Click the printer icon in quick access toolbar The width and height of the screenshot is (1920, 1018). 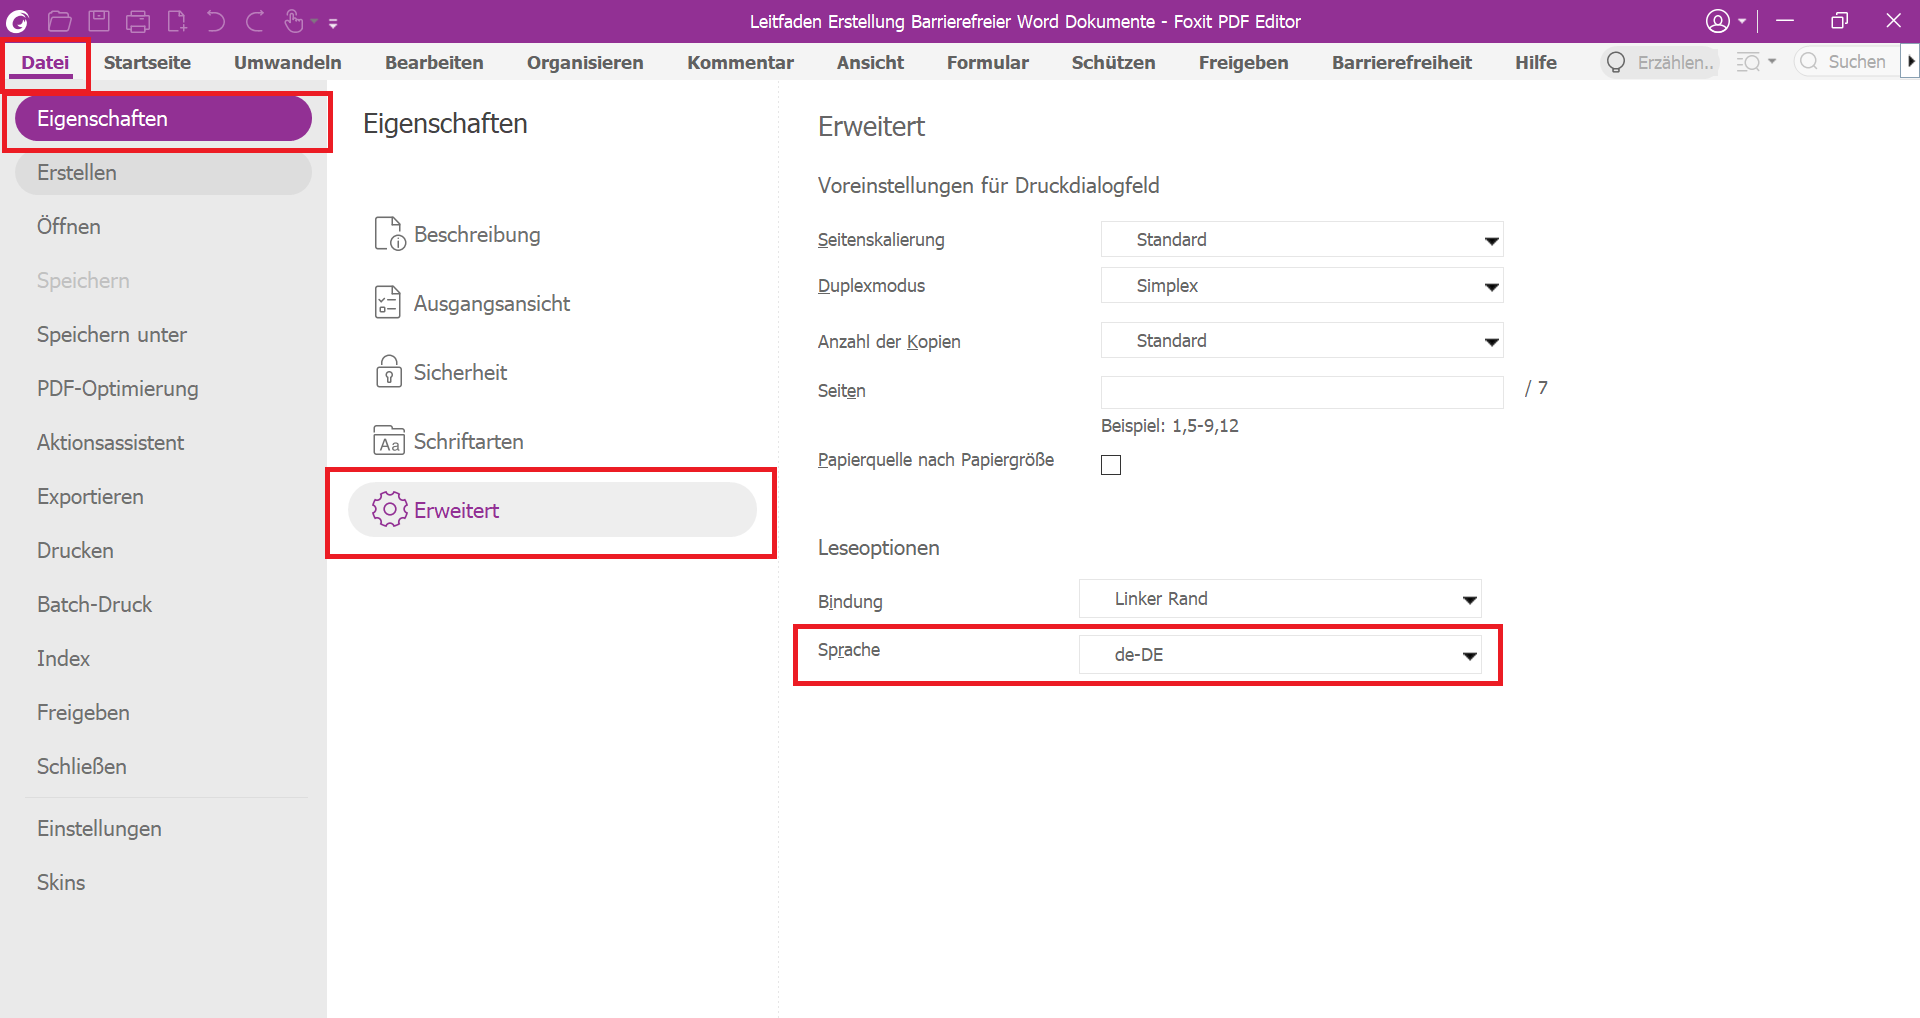[138, 21]
